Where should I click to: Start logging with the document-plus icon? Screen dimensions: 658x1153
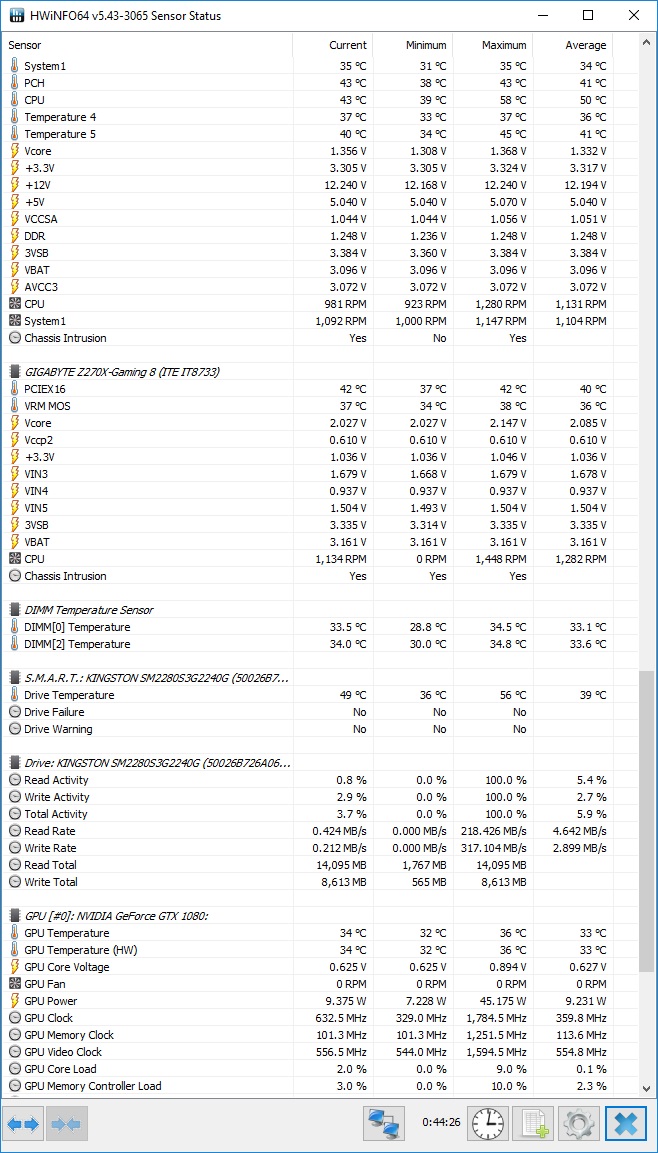coord(532,1124)
